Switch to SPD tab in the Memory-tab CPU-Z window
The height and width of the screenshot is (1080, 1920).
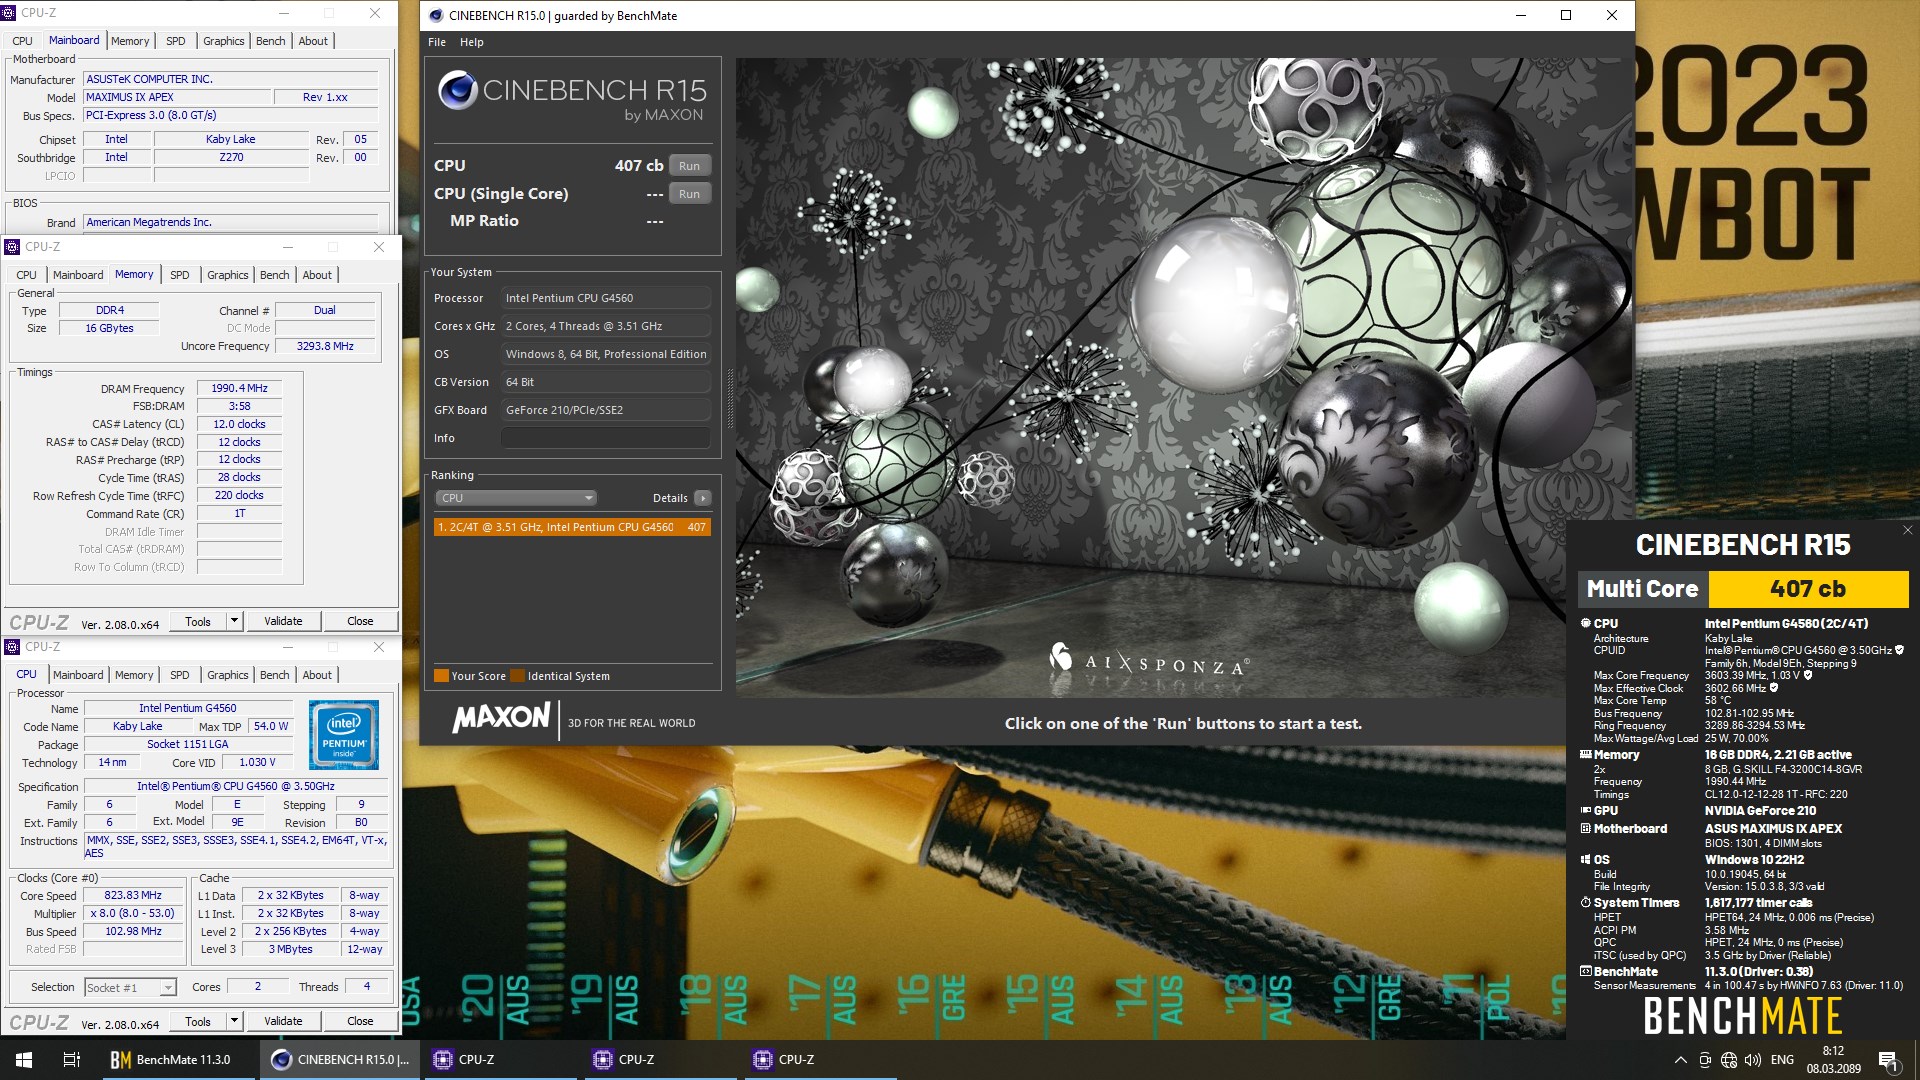click(180, 275)
